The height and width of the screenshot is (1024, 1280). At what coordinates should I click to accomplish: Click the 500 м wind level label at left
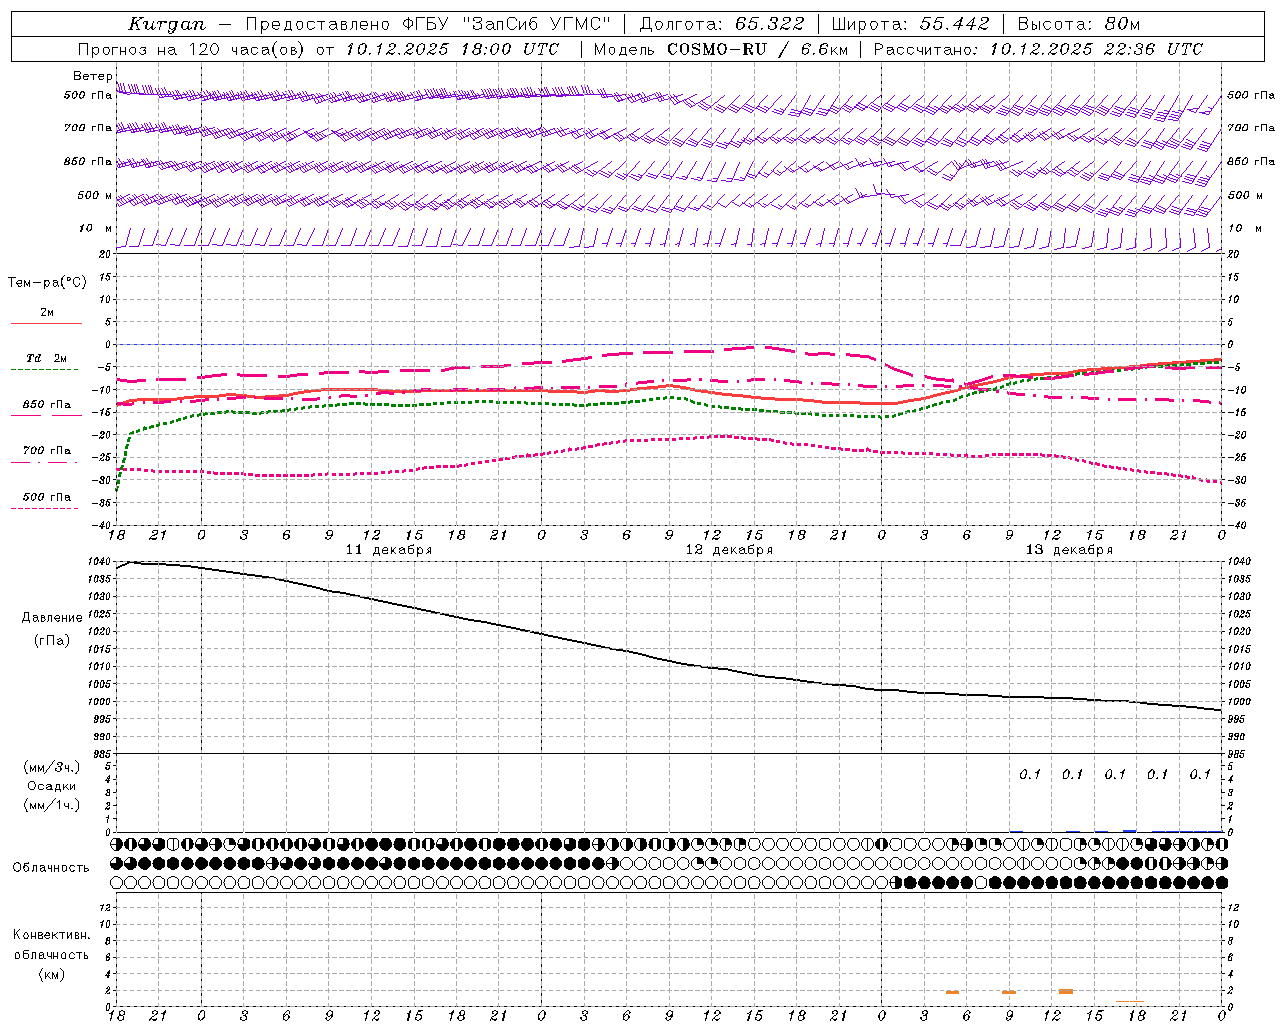tap(94, 195)
